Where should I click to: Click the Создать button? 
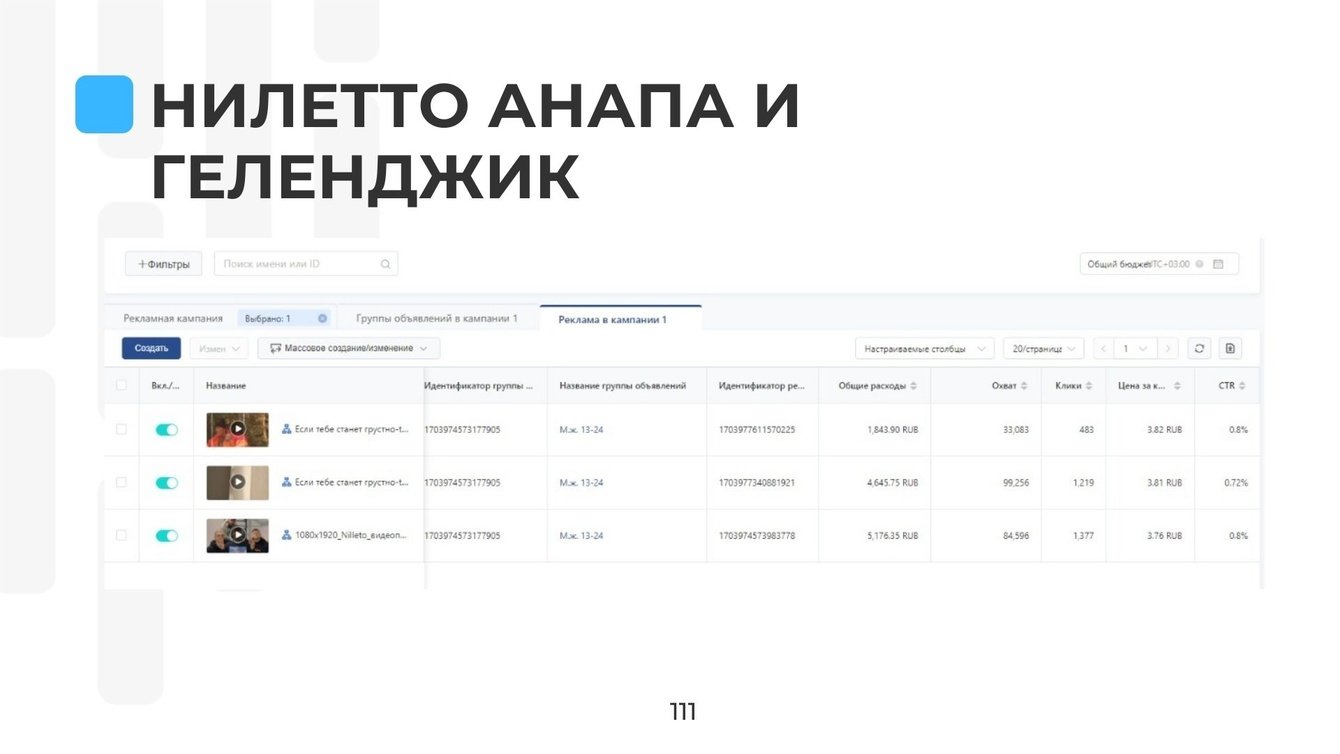pos(151,349)
